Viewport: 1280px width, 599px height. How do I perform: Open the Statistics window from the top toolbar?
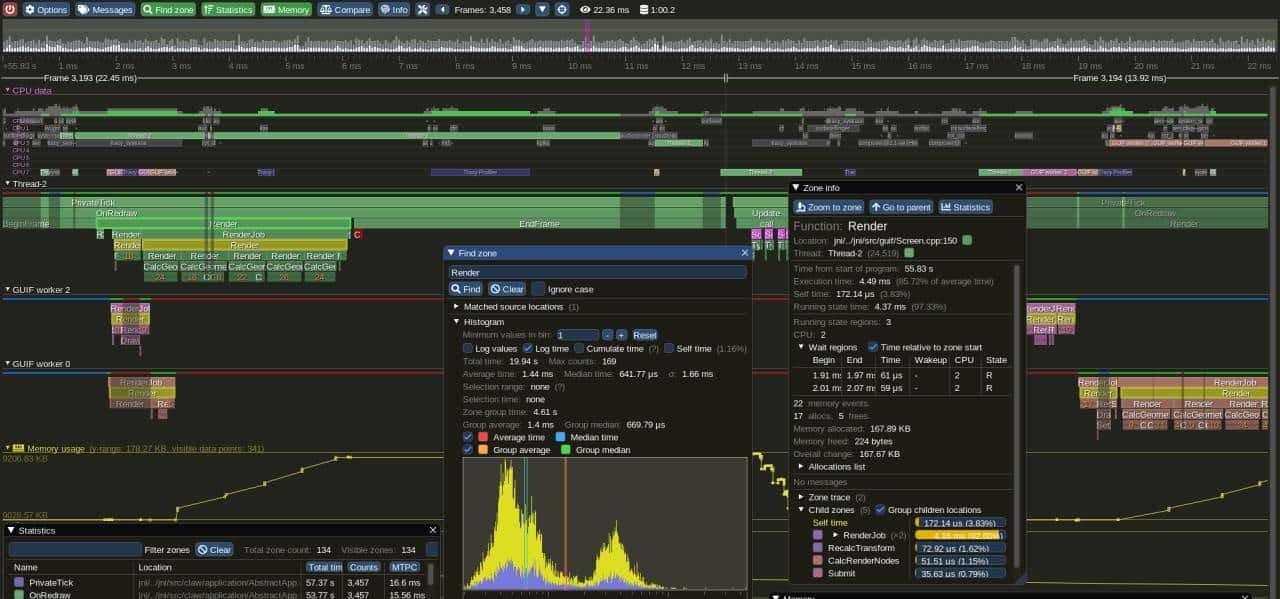coord(231,9)
